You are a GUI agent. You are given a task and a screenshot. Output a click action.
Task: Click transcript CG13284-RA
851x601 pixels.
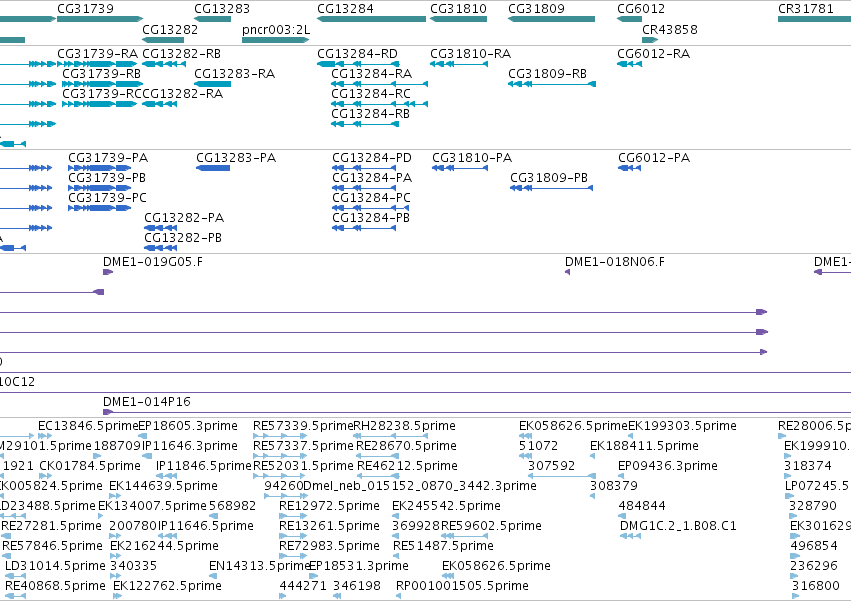pos(371,74)
